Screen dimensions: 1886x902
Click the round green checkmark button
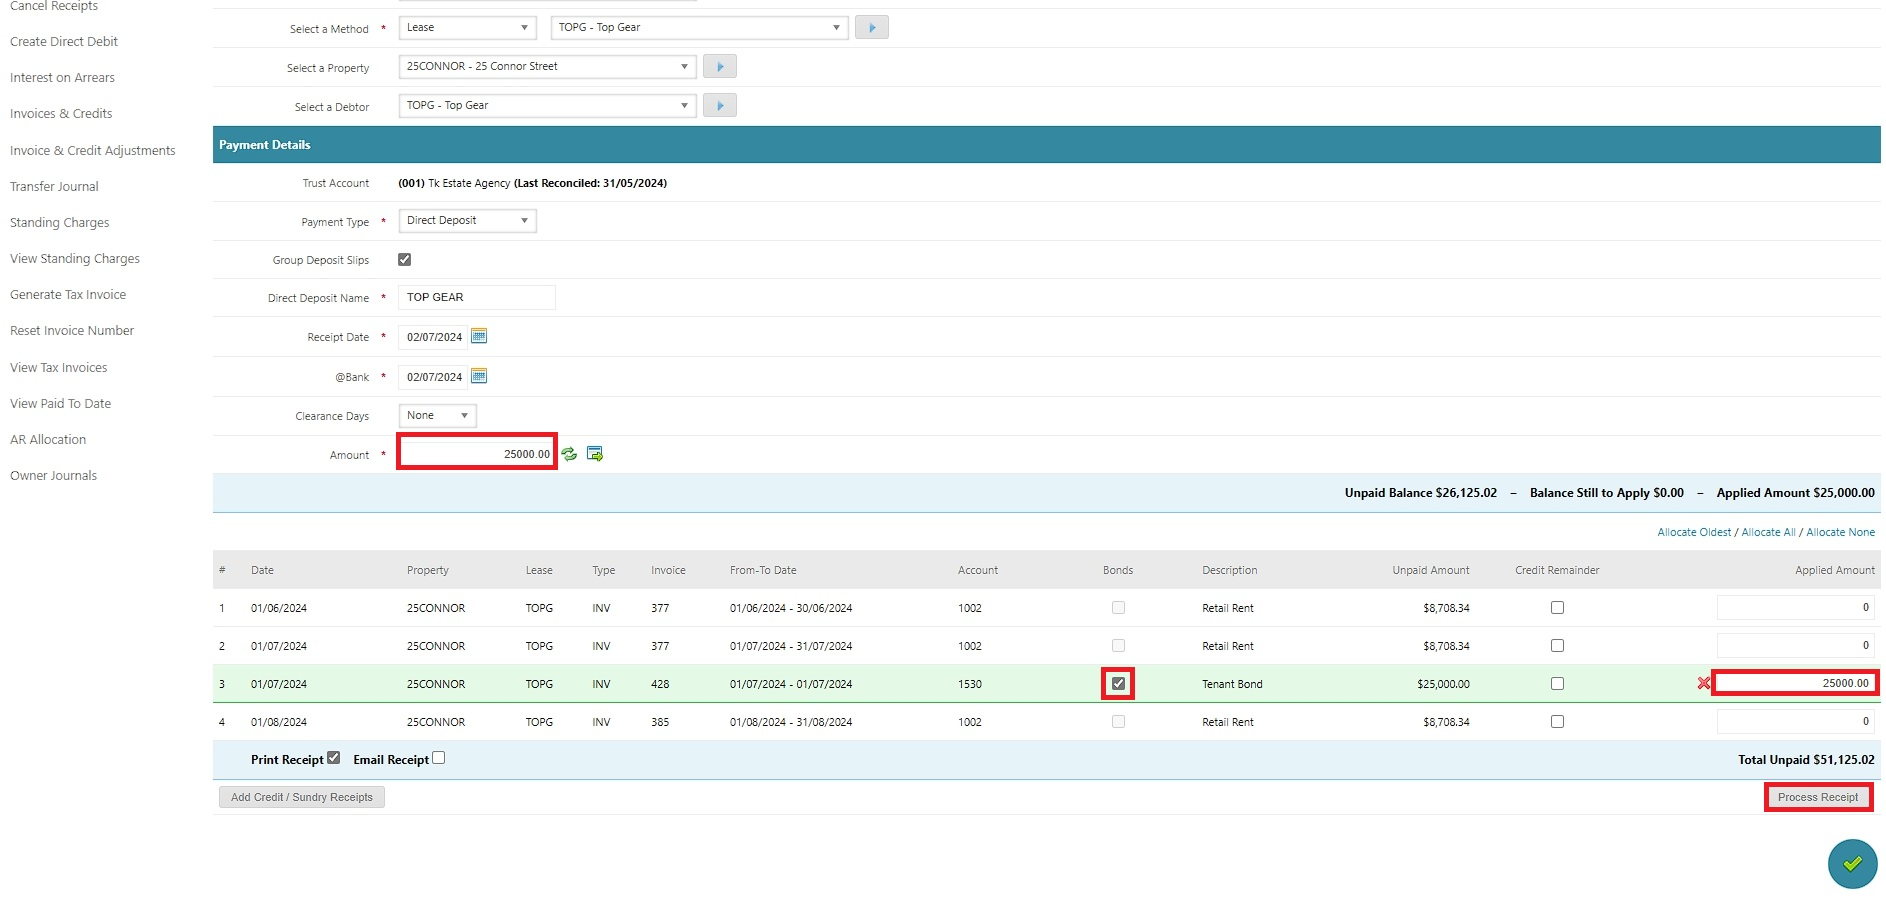tap(1853, 864)
